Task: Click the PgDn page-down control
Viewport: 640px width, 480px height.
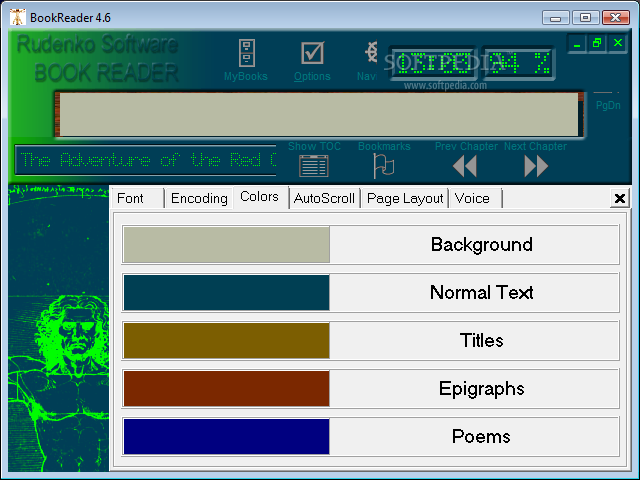Action: [x=608, y=105]
